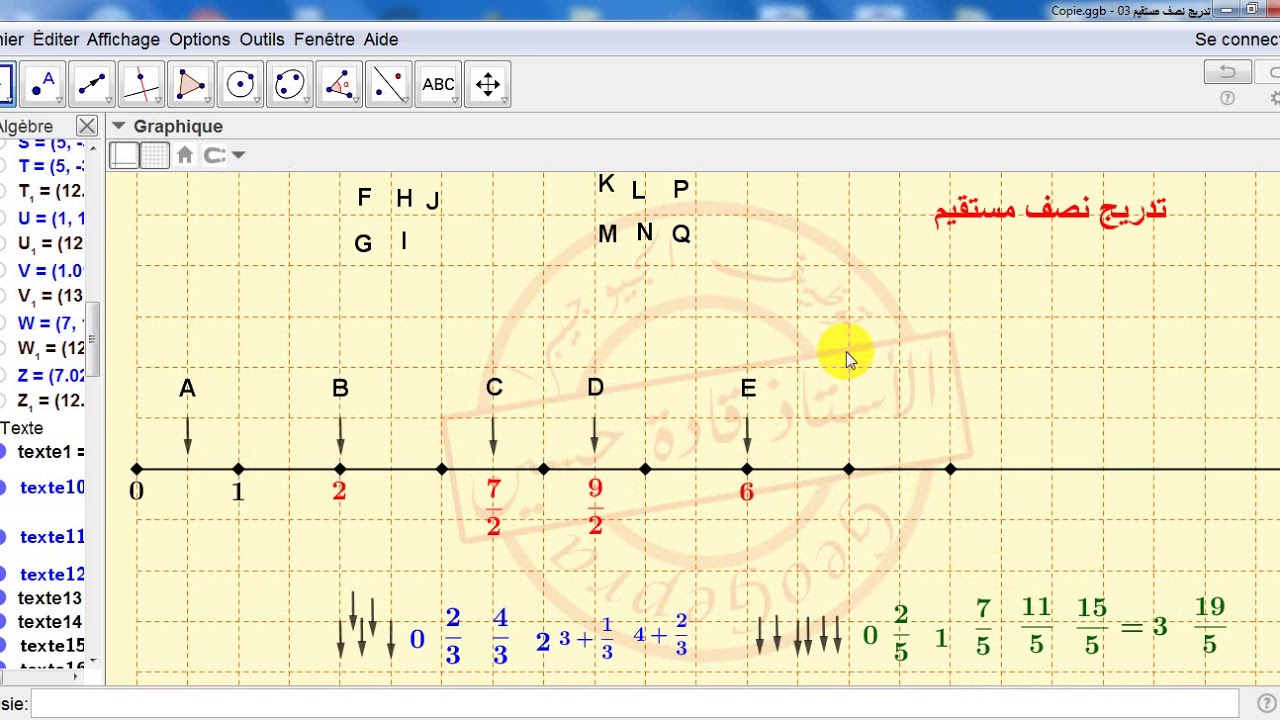Click Algèbre scrollbar down arrow
Image resolution: width=1280 pixels, height=720 pixels.
[95, 660]
